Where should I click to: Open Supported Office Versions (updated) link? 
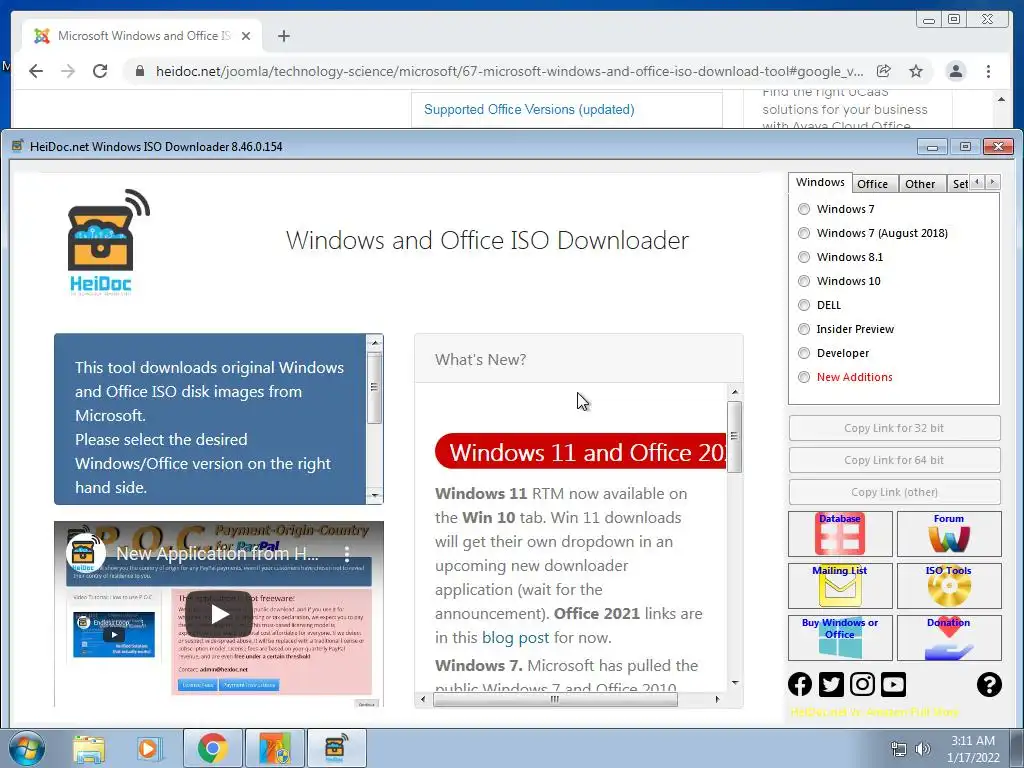tap(529, 109)
